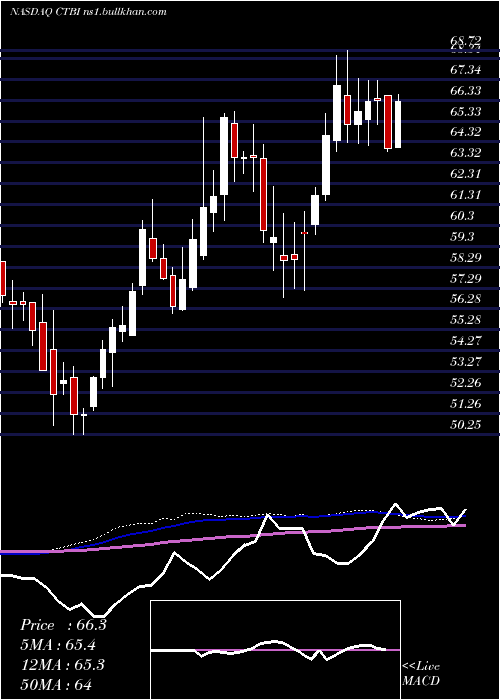Image resolution: width=500 pixels, height=700 pixels.
Task: Click the 50.25 price axis label
Action: [466, 425]
